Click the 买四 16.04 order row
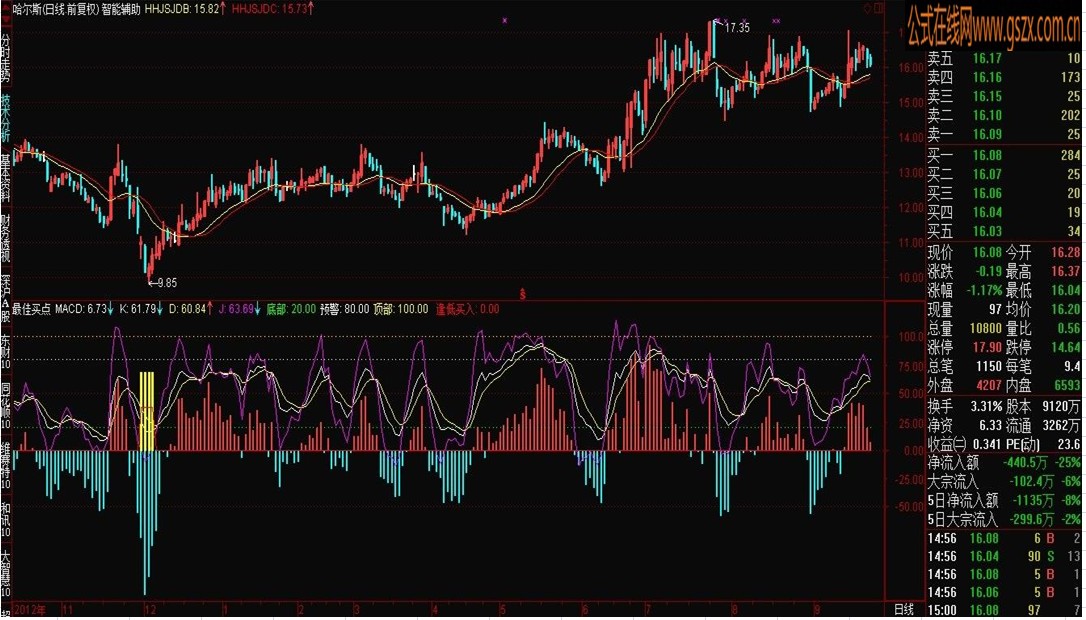1086x620 pixels. click(x=1004, y=212)
